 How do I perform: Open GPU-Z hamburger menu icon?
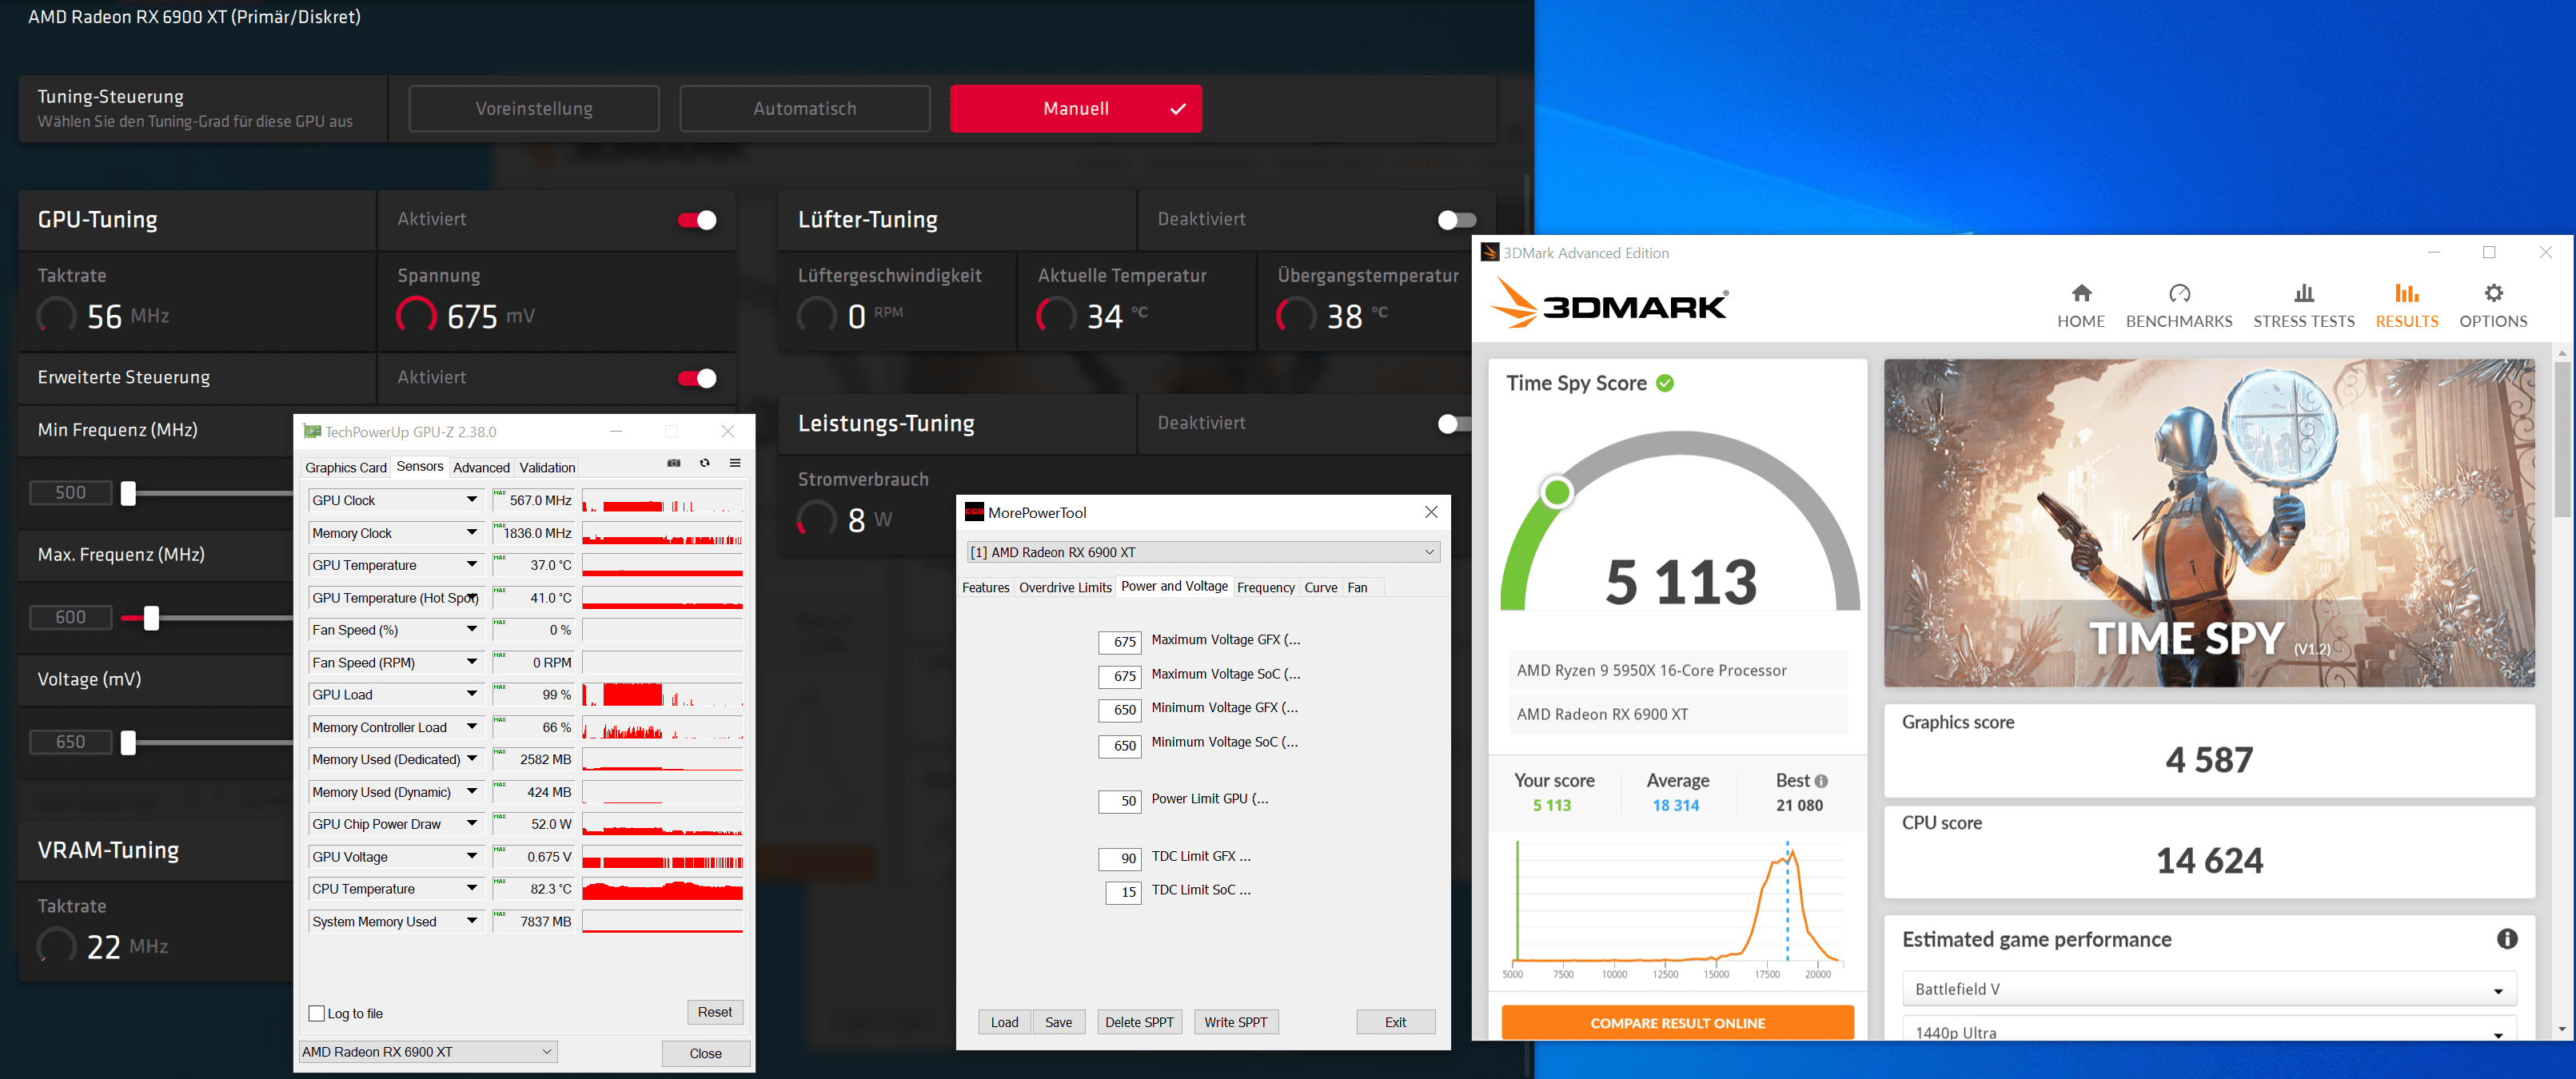(735, 463)
